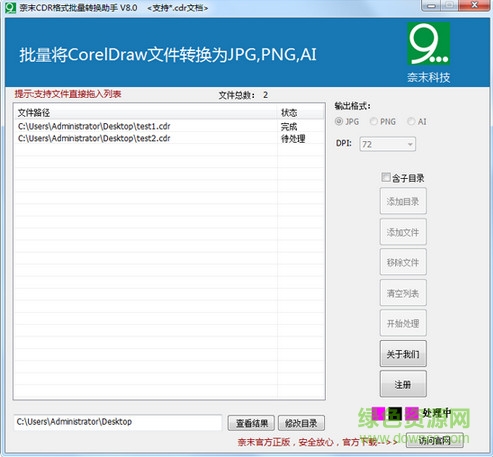Click 修改目录 to change output folder
This screenshot has width=493, height=457.
point(301,423)
